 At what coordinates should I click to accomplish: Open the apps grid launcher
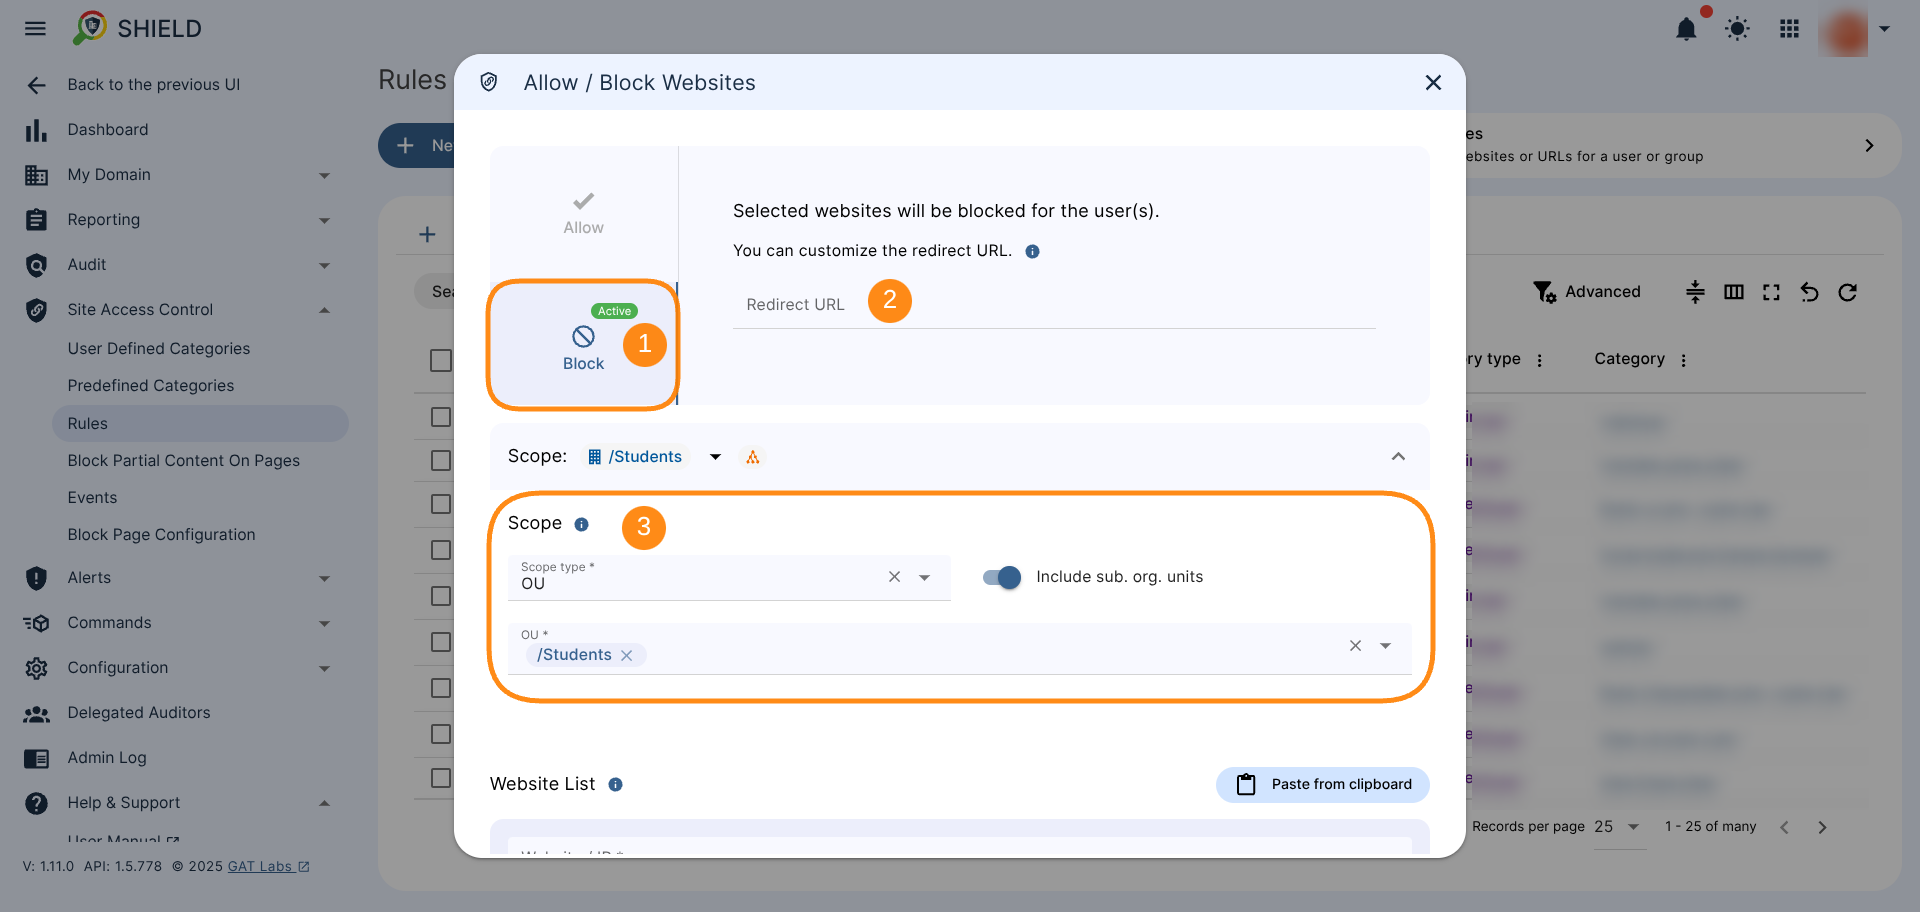[x=1789, y=29]
